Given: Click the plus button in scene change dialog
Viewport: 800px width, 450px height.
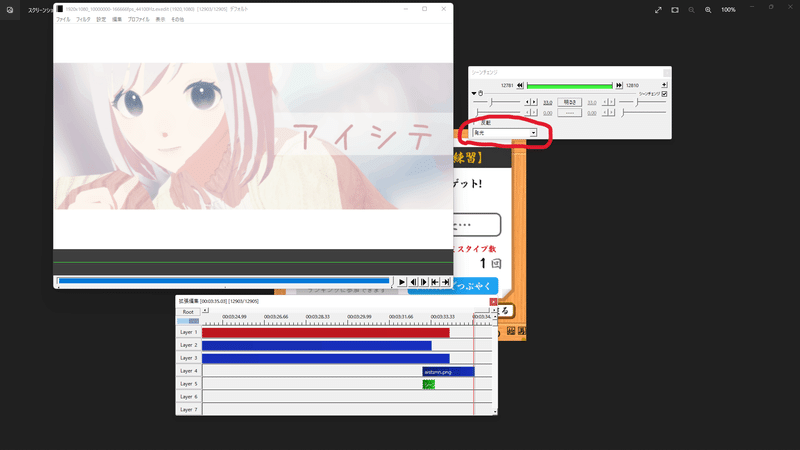Looking at the screenshot, I should point(664,85).
